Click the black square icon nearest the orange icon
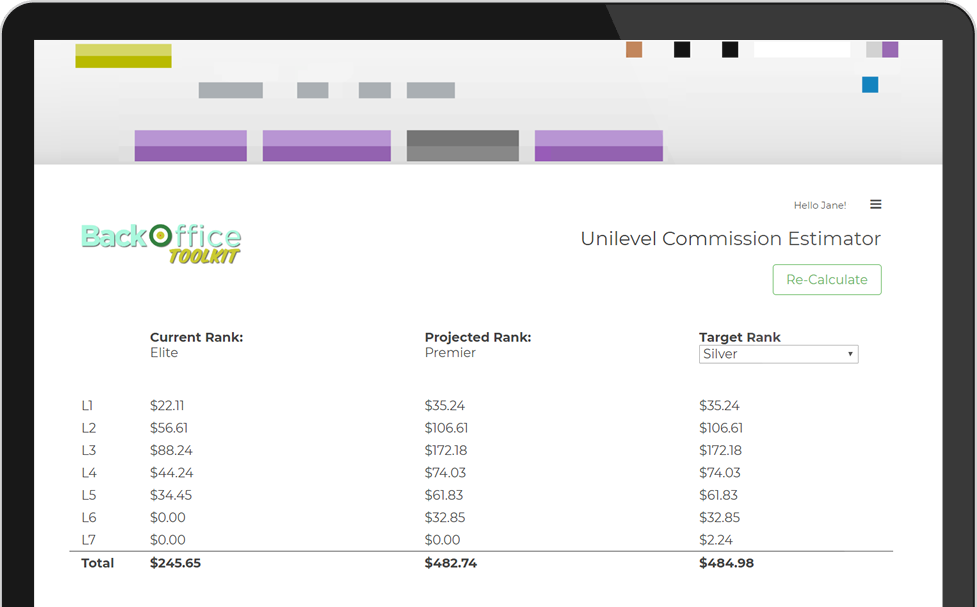The width and height of the screenshot is (977, 607). [x=682, y=50]
